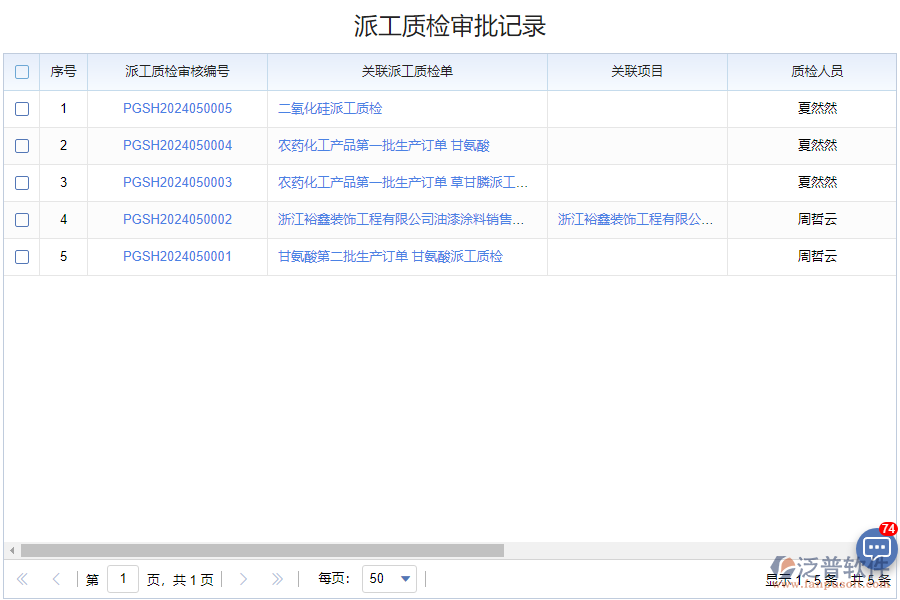Click the 质检人员 column header
This screenshot has width=900, height=600.
pos(817,71)
